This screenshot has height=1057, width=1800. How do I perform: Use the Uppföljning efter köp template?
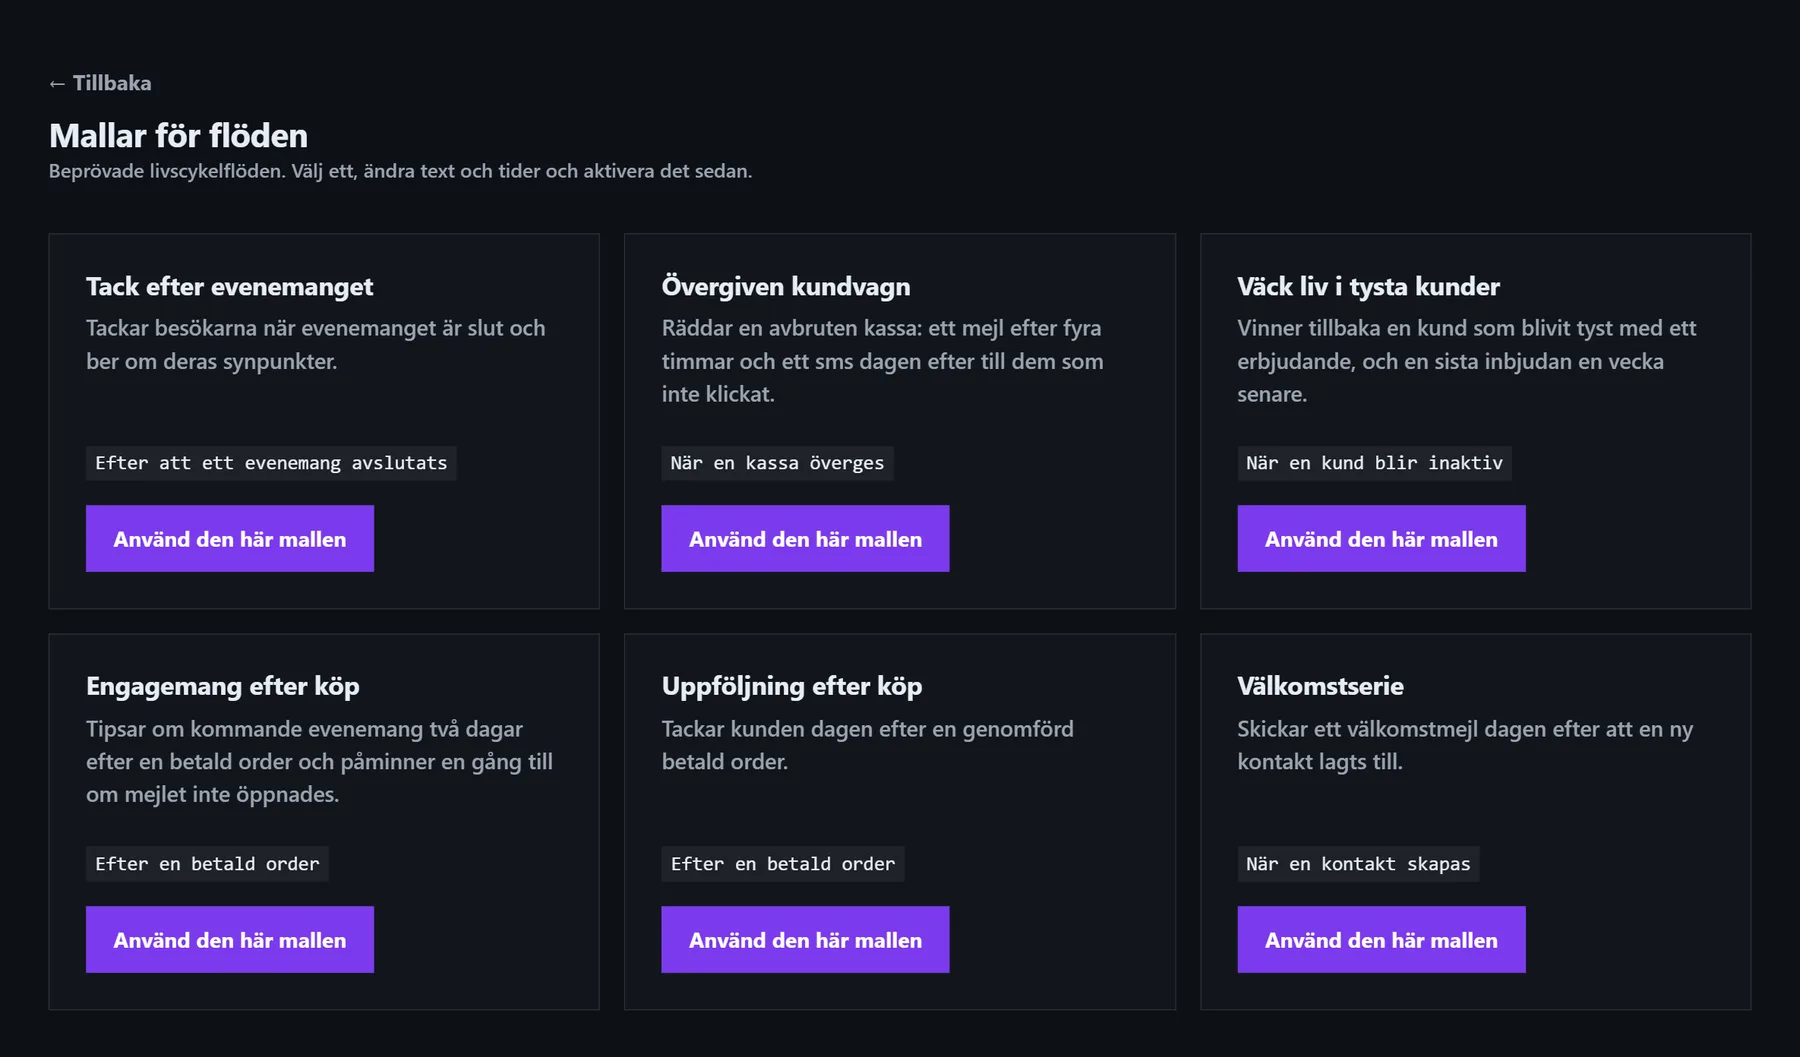(805, 940)
